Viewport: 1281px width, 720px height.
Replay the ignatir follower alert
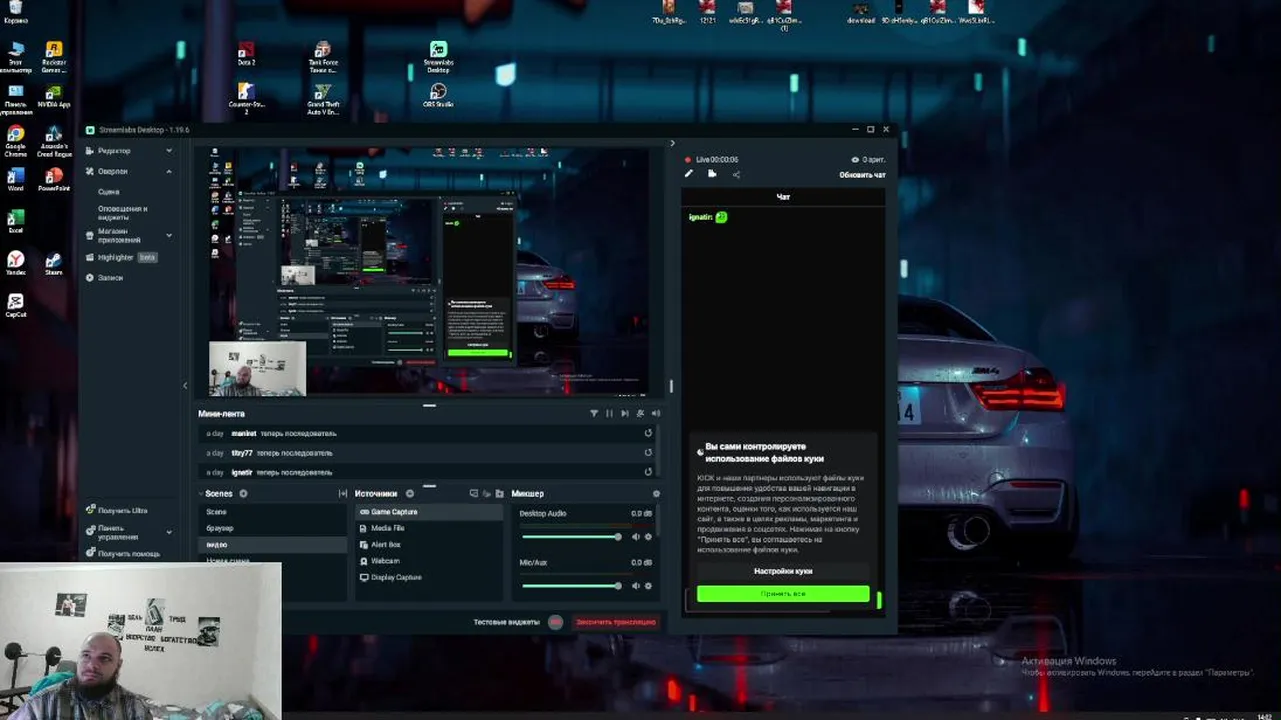click(648, 472)
